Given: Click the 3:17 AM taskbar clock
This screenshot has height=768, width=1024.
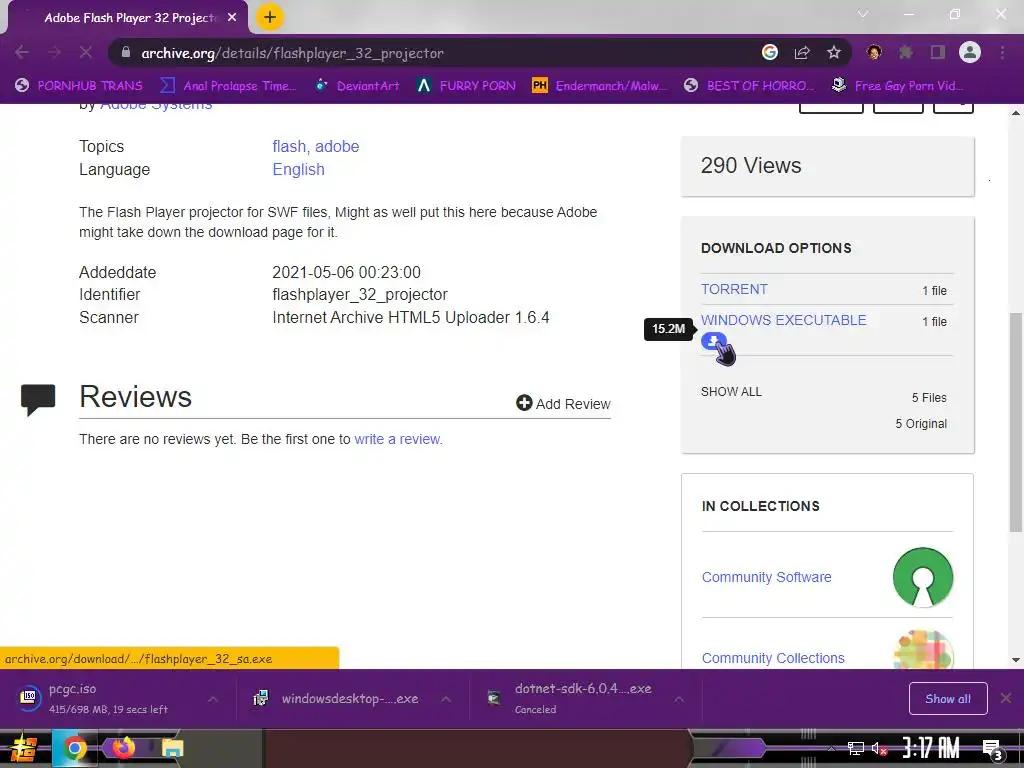Looking at the screenshot, I should [x=931, y=748].
